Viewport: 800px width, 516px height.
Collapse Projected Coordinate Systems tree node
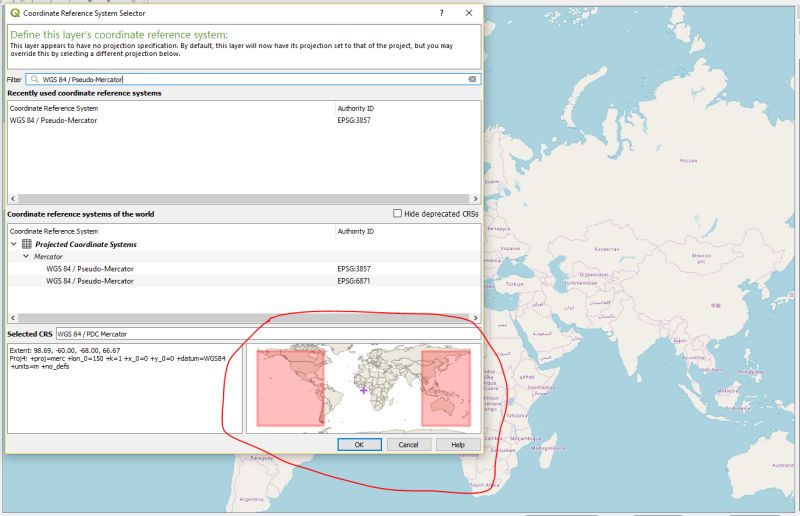click(14, 244)
